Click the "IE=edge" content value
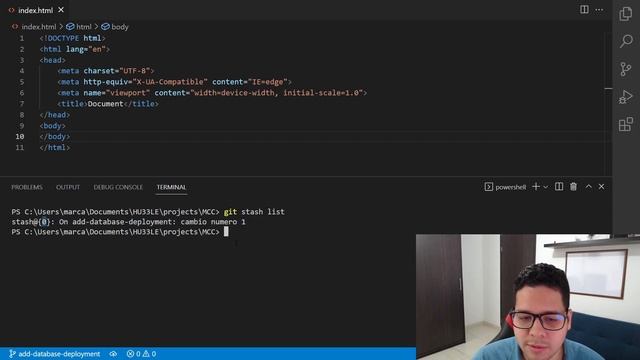The image size is (640, 360). 268,82
